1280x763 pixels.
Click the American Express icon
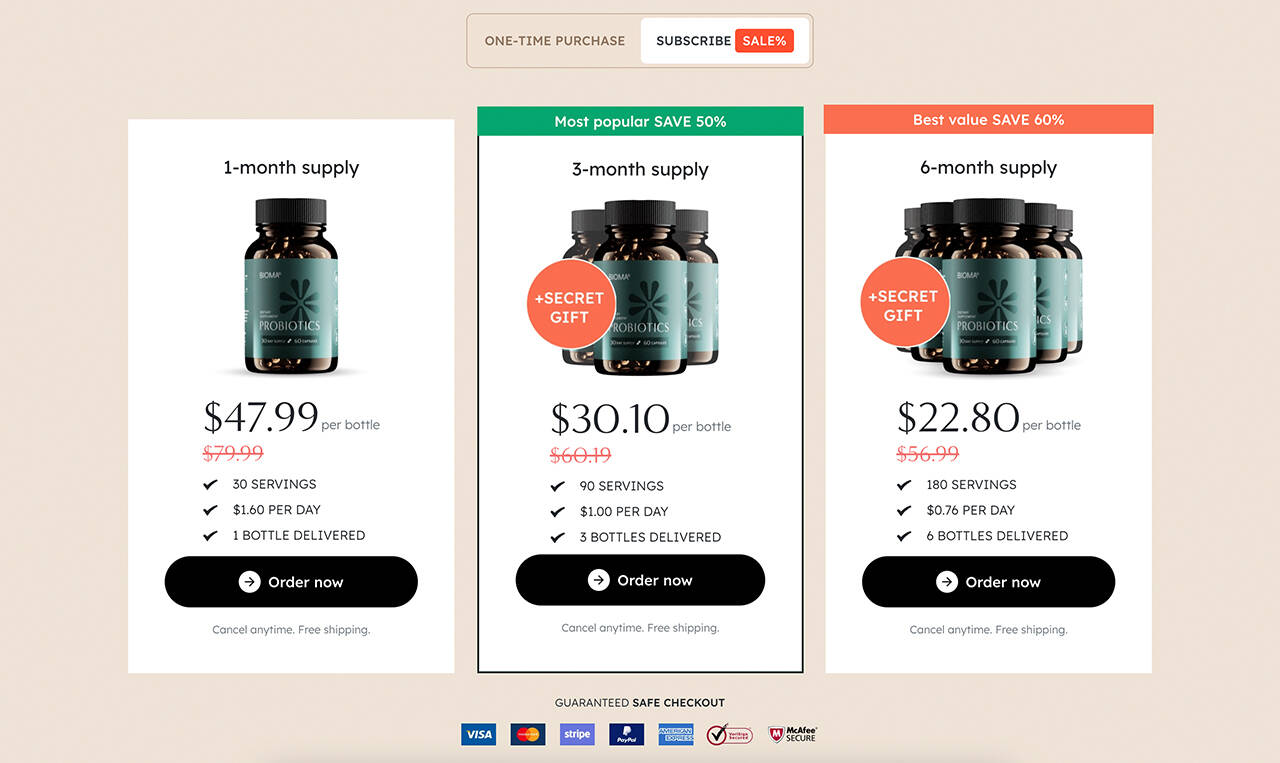pyautogui.click(x=676, y=734)
